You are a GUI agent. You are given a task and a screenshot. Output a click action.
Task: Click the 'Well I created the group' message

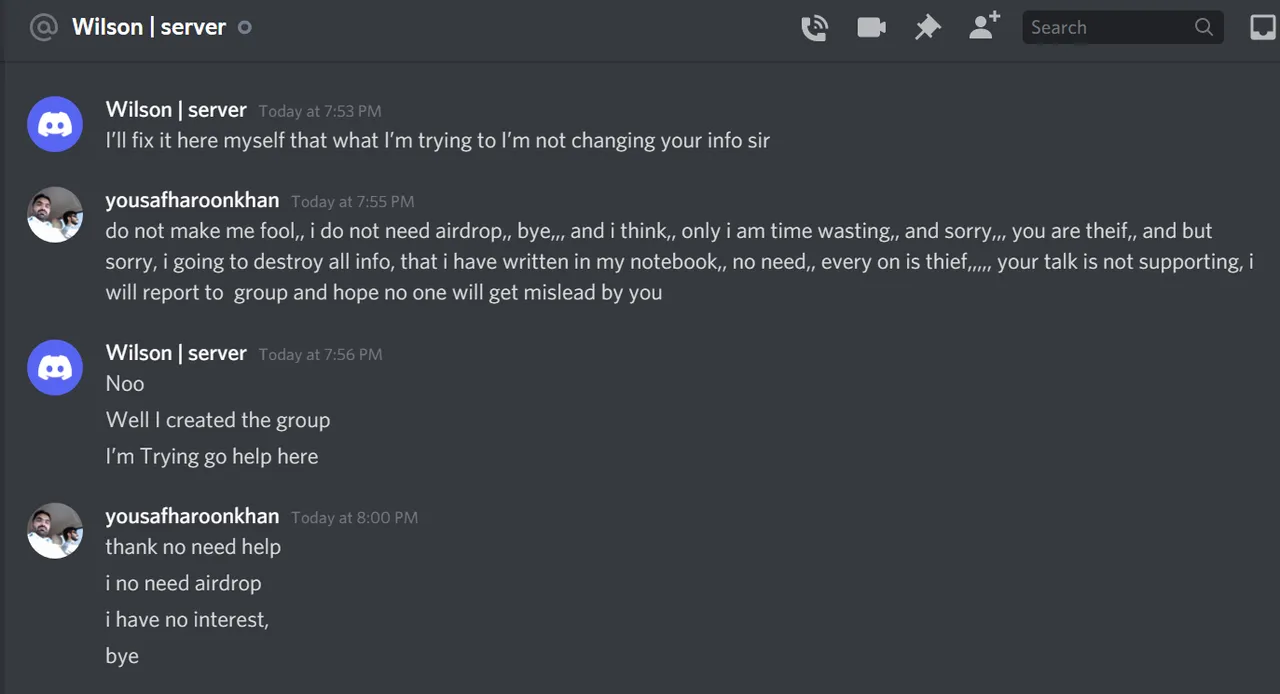click(x=218, y=420)
